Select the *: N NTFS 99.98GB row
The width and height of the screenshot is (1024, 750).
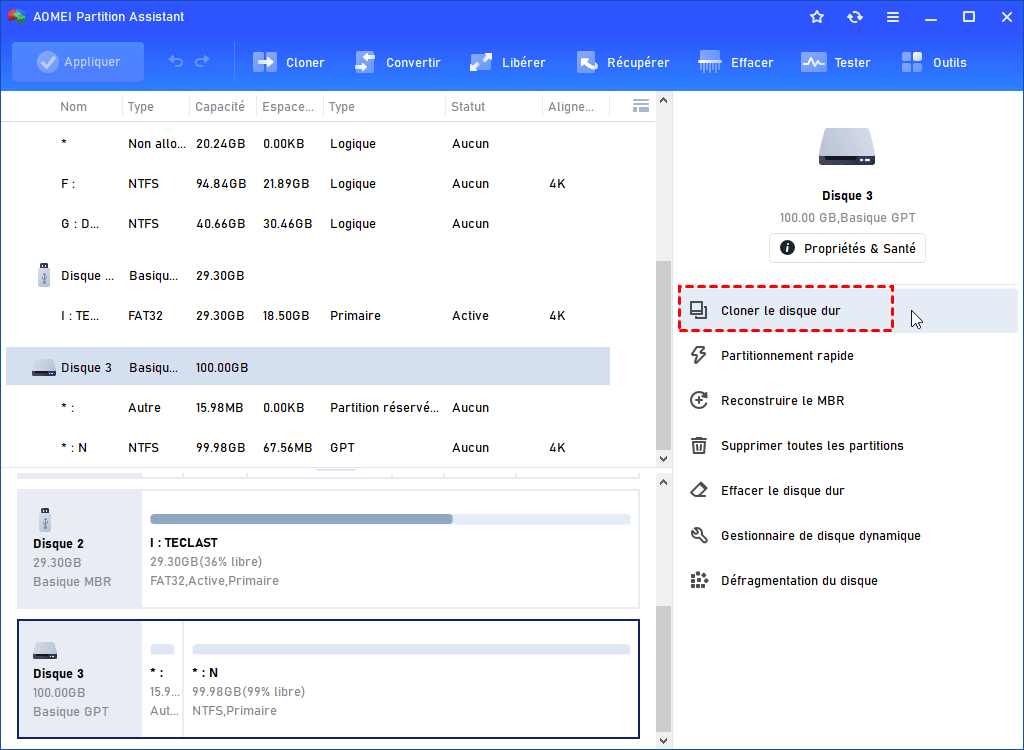click(x=308, y=448)
